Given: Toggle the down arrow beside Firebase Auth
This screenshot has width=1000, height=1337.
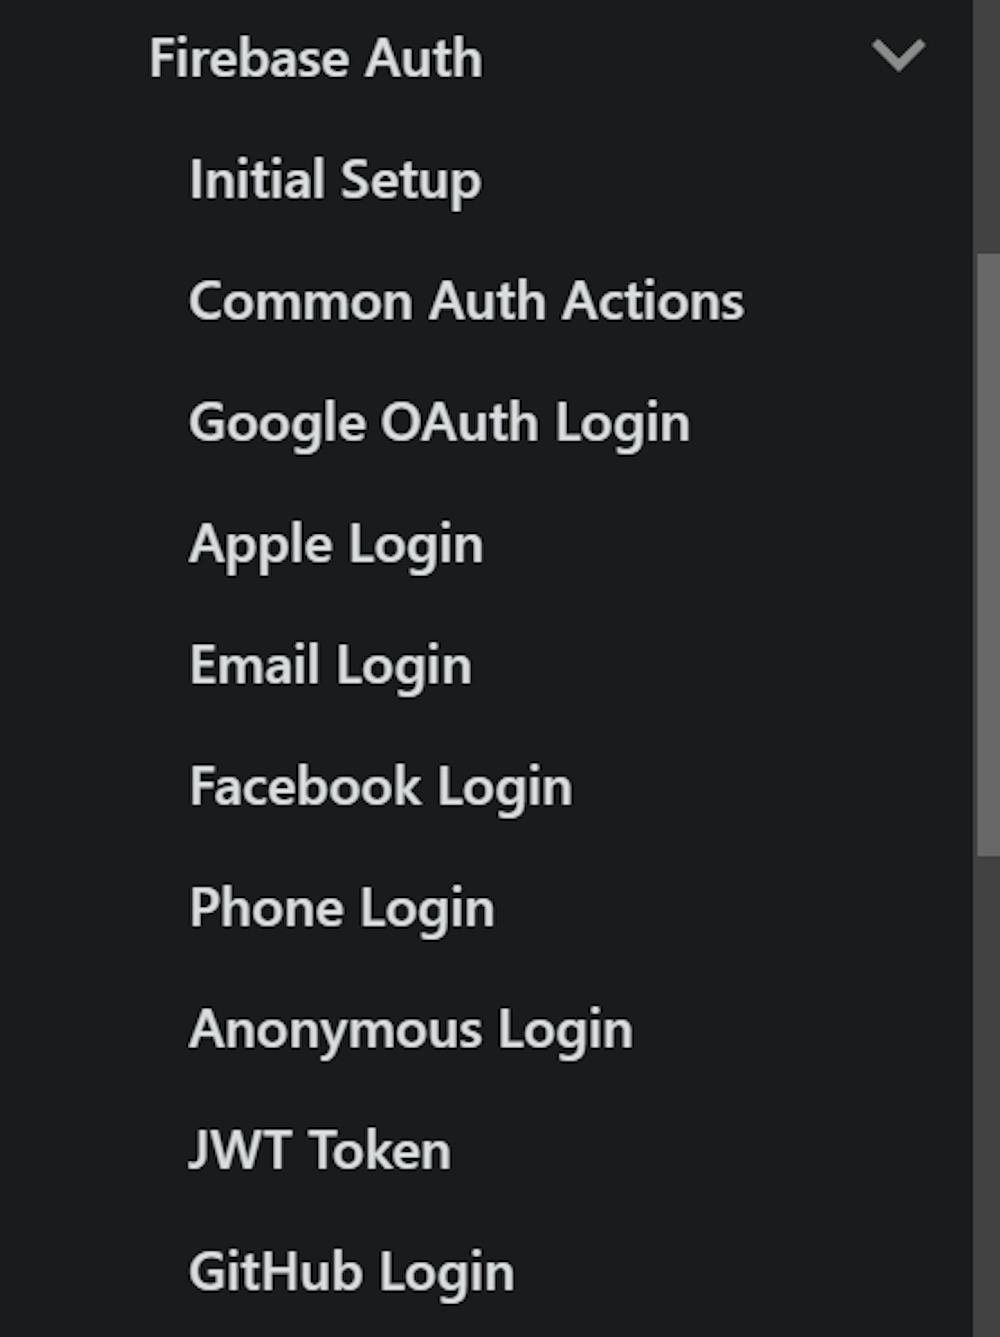Looking at the screenshot, I should (x=897, y=55).
